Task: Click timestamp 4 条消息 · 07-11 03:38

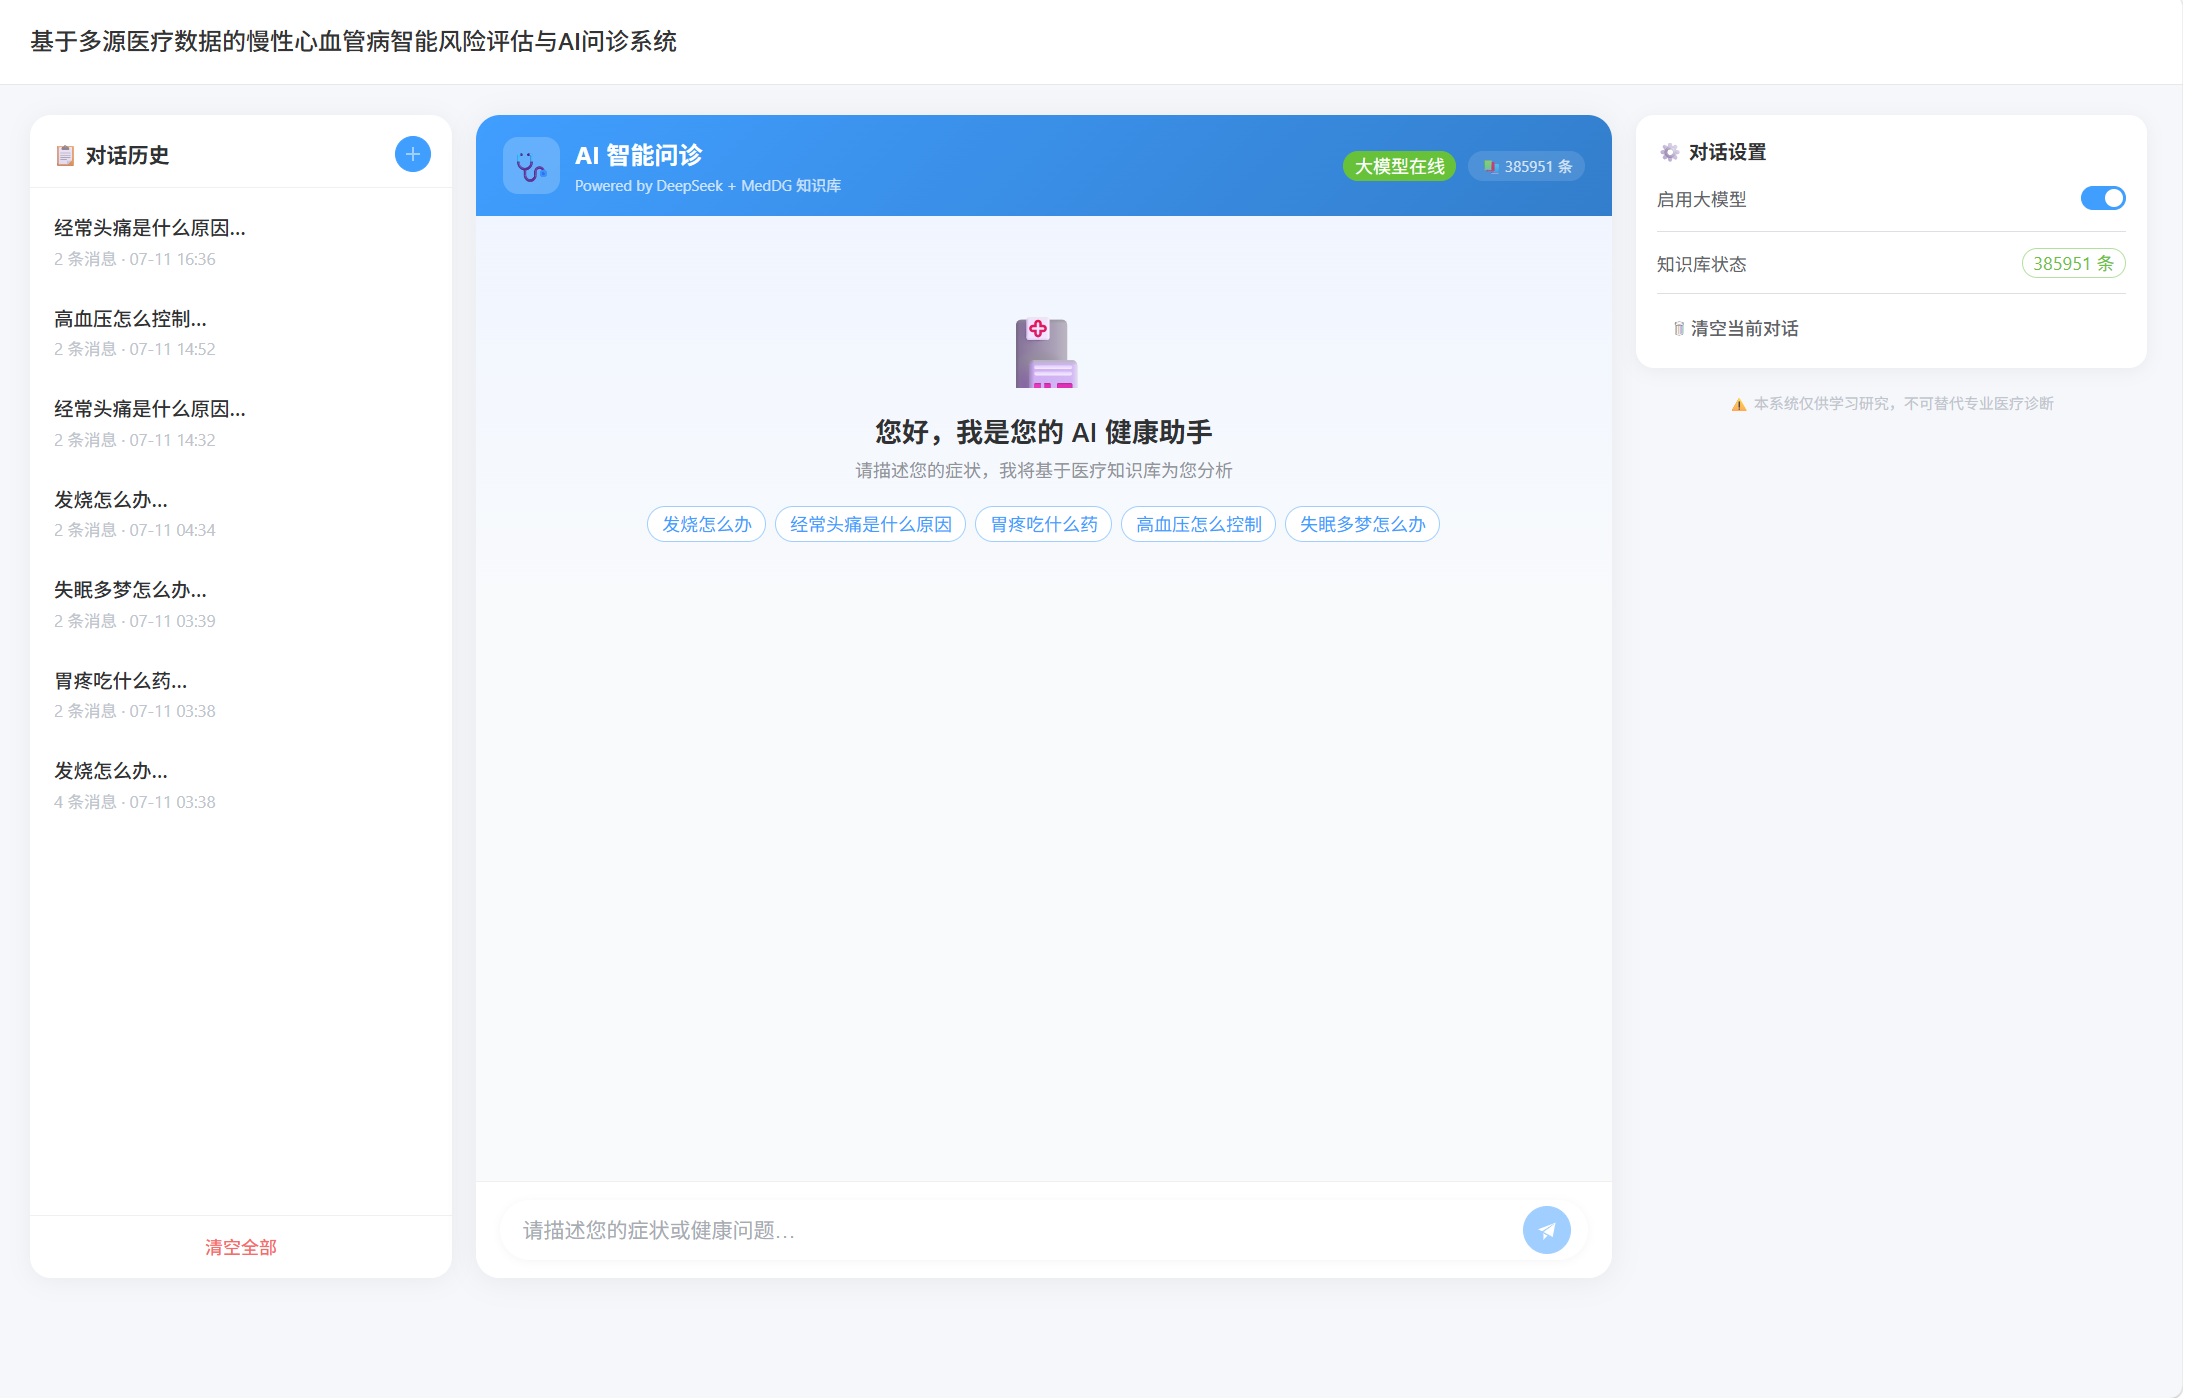Action: [135, 802]
